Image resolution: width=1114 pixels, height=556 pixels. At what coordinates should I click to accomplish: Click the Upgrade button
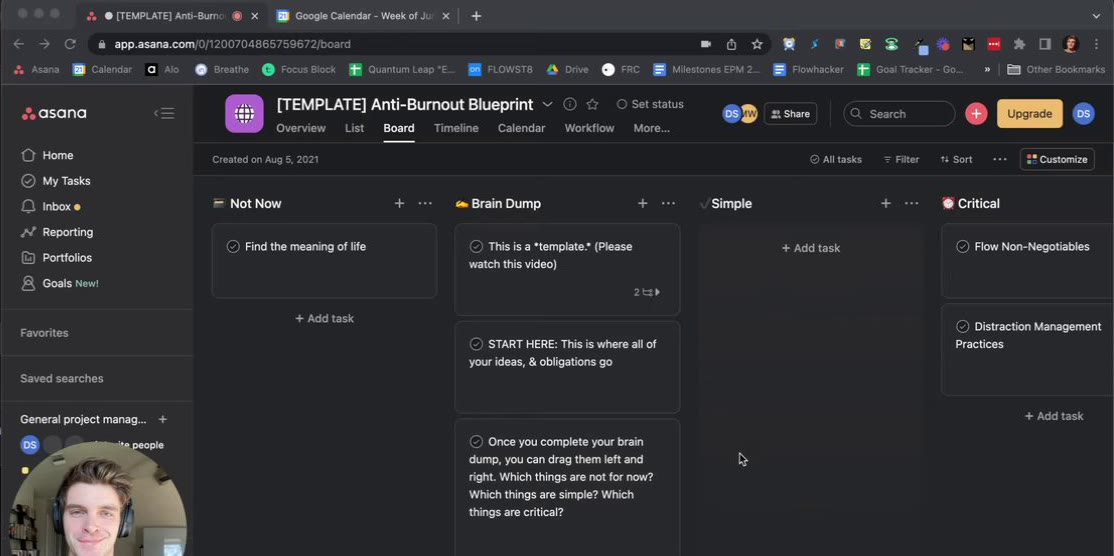point(1029,114)
